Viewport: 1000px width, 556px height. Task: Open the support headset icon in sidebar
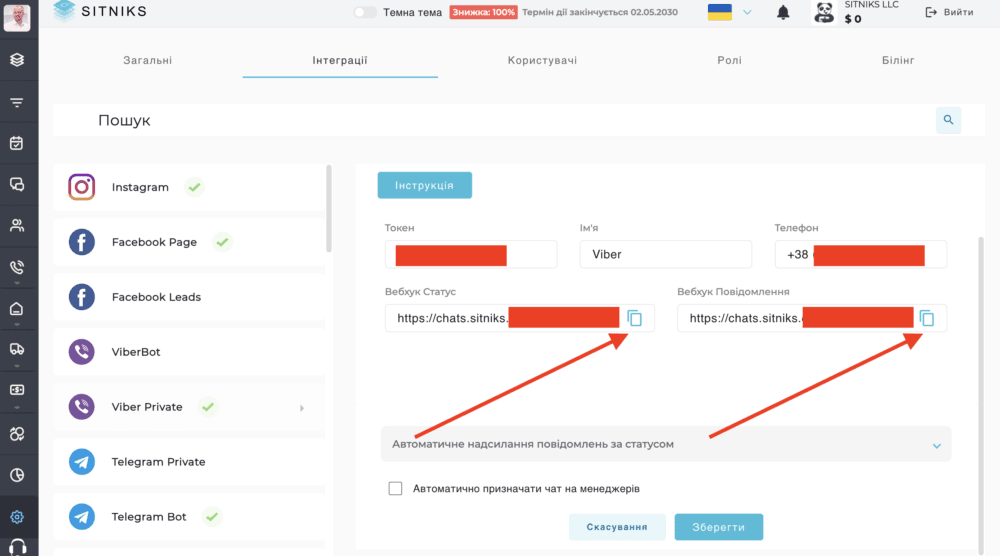pyautogui.click(x=17, y=548)
